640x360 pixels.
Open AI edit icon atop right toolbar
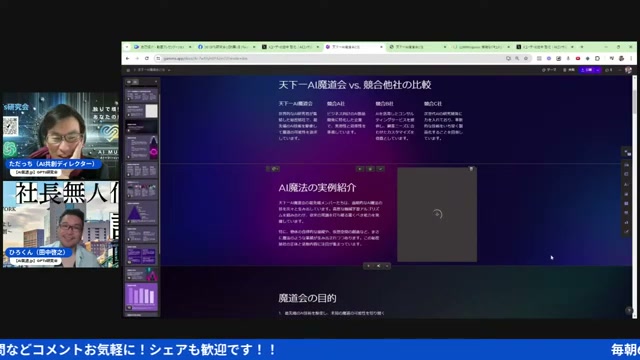627,152
